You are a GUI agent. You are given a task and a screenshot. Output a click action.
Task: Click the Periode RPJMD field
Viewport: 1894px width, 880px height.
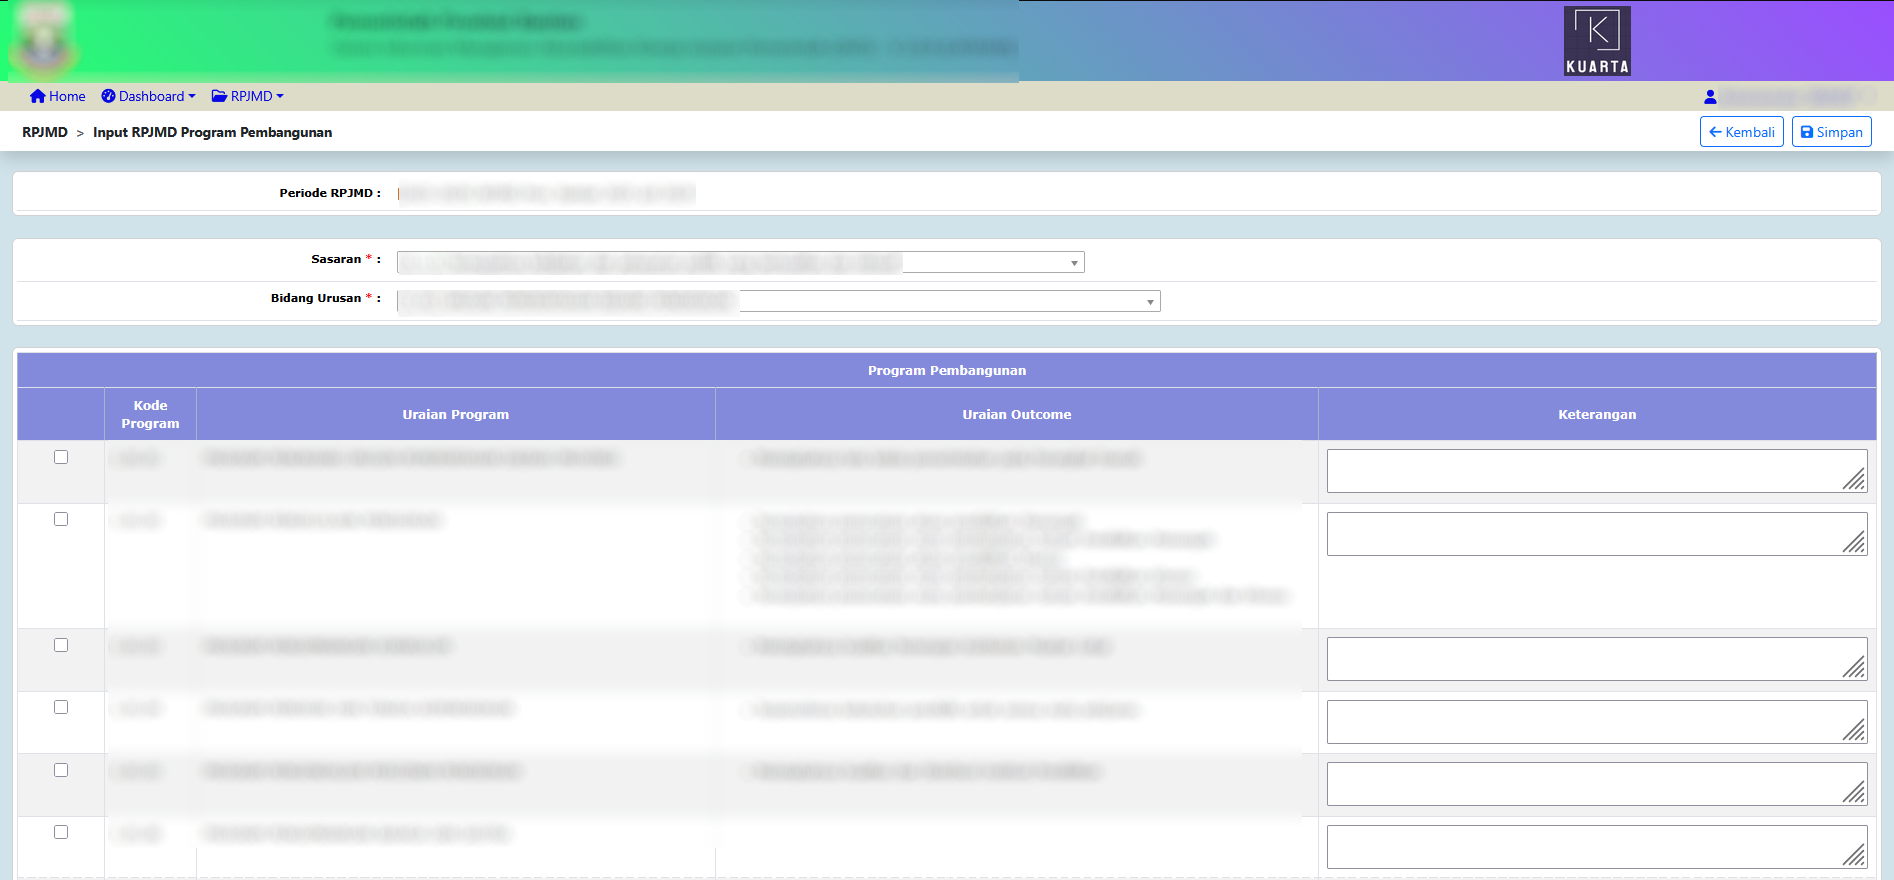546,193
